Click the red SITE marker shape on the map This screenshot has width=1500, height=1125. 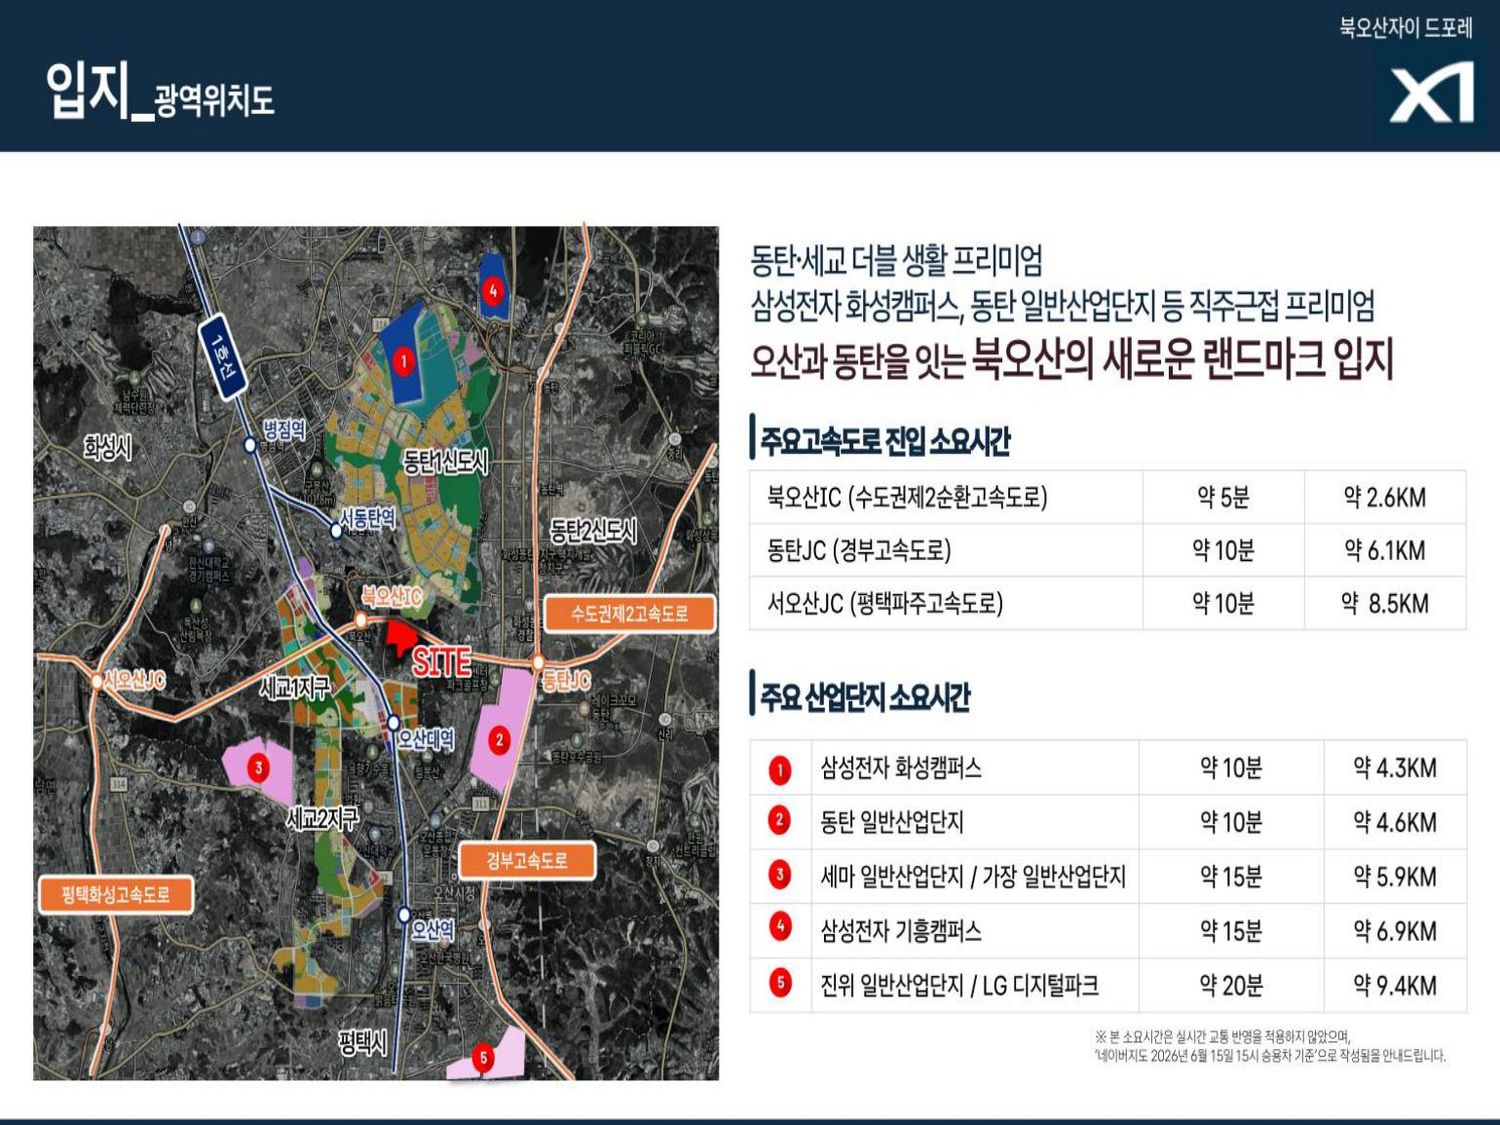click(401, 636)
